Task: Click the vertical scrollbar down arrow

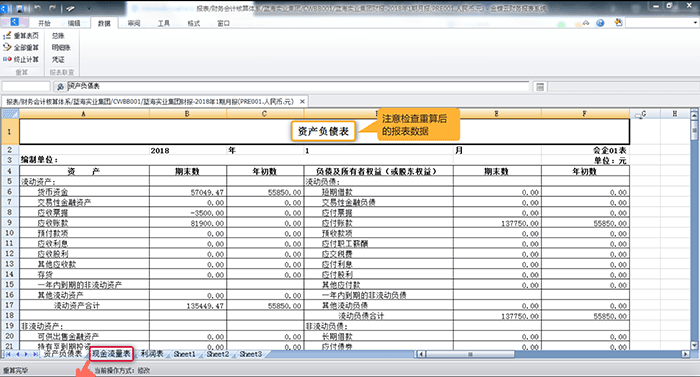Action: click(x=694, y=345)
